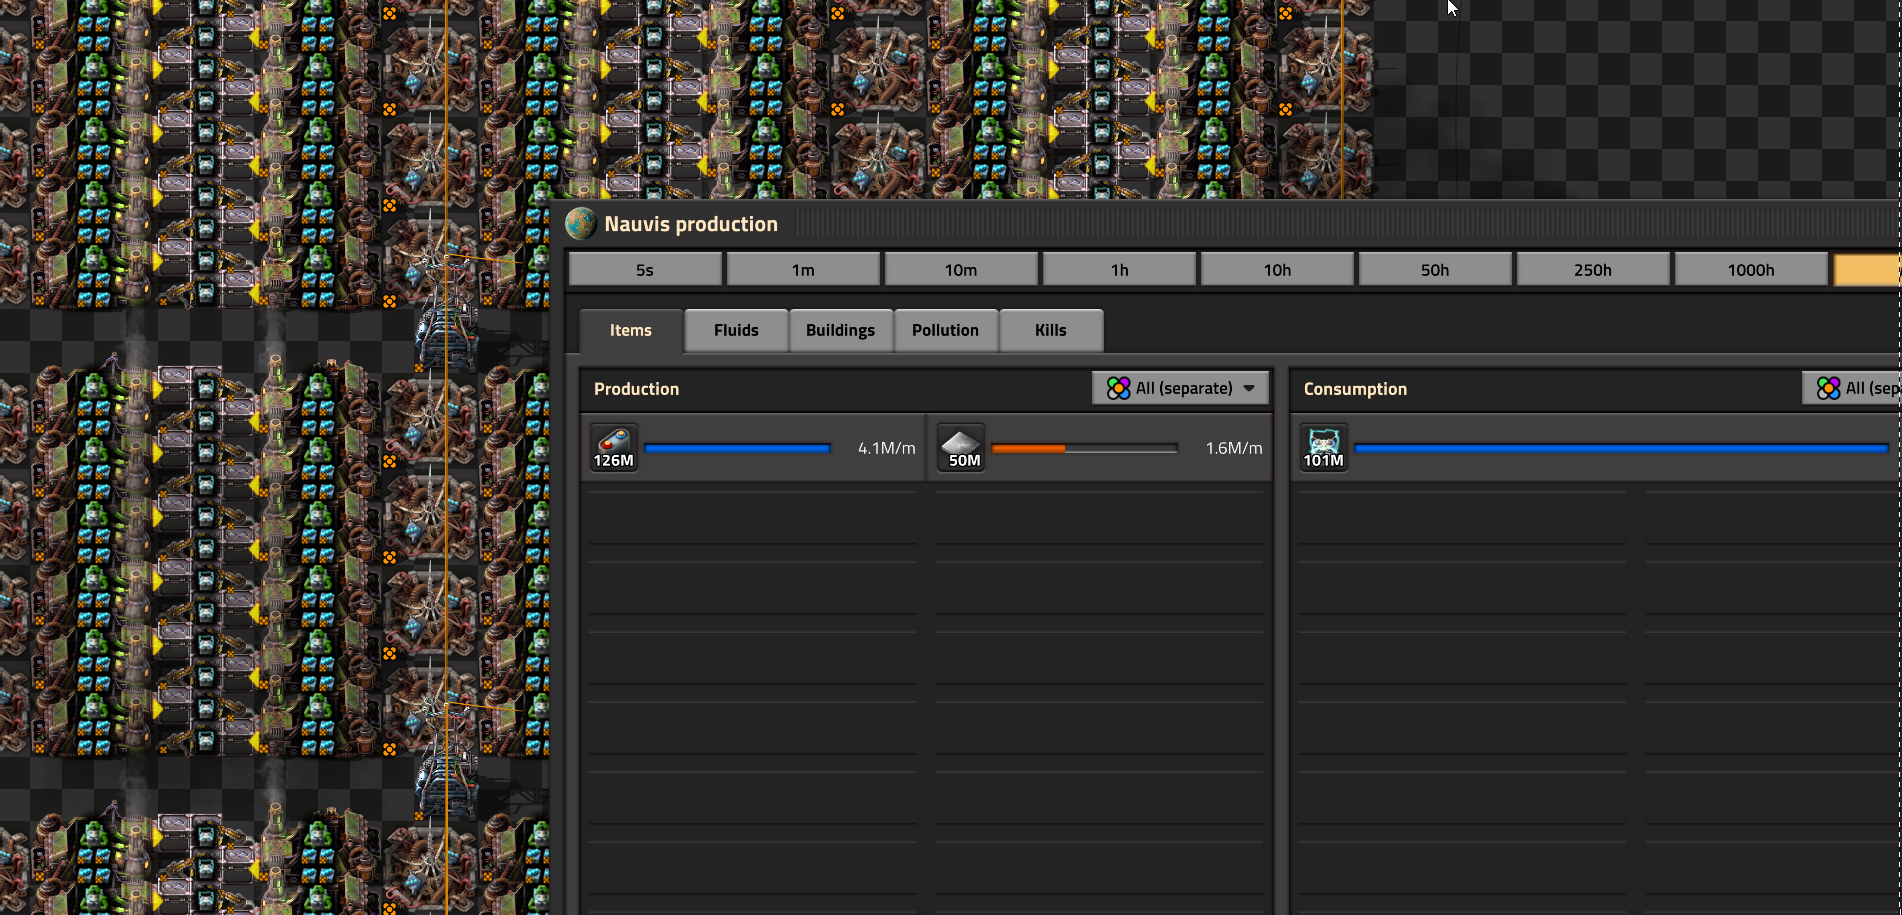
Task: Select the 10h time range
Action: click(x=1277, y=270)
